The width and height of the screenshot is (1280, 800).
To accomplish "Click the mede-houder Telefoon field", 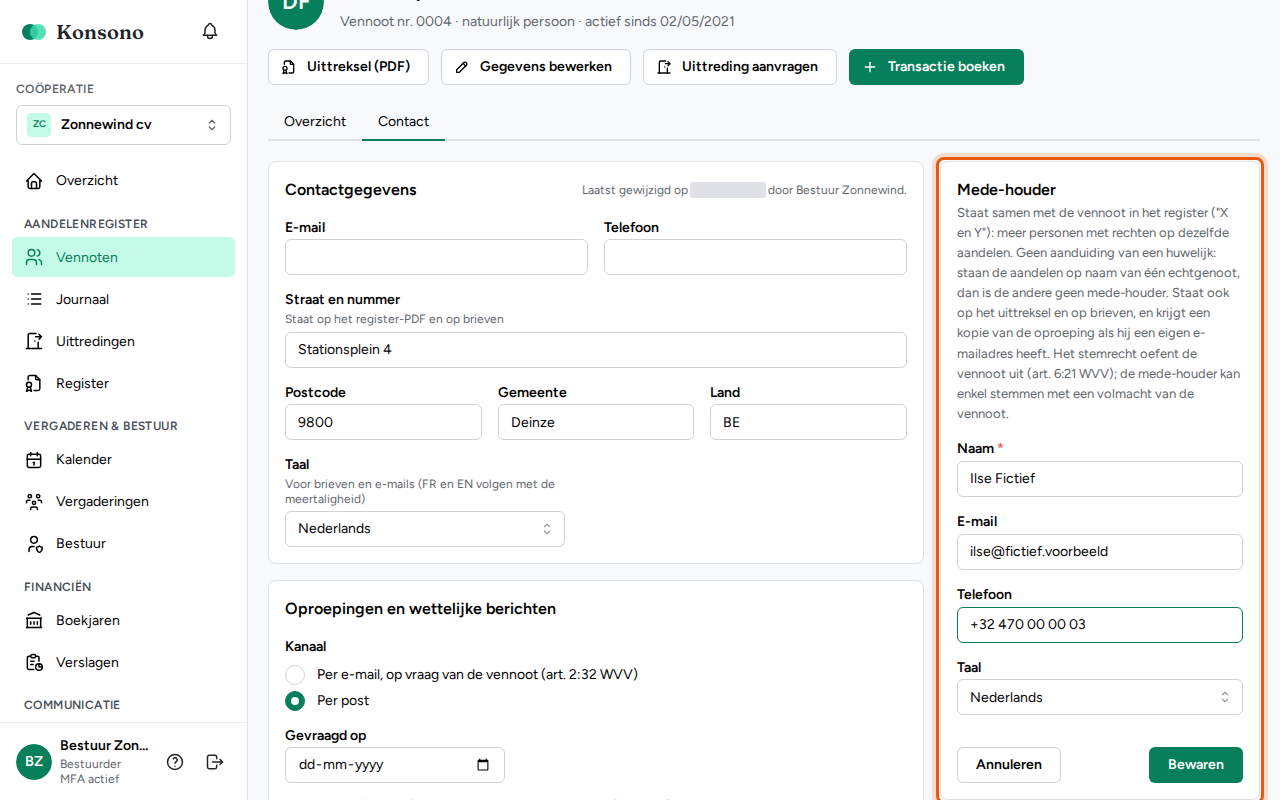I will 1099,625.
